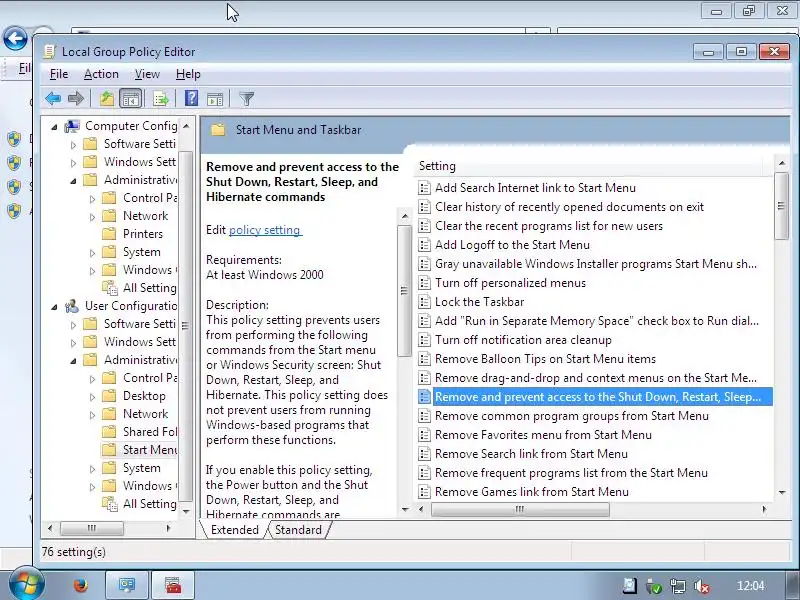Select Remove frequent programs list from the Start Menu
Screen dimensions: 800x600
point(571,472)
